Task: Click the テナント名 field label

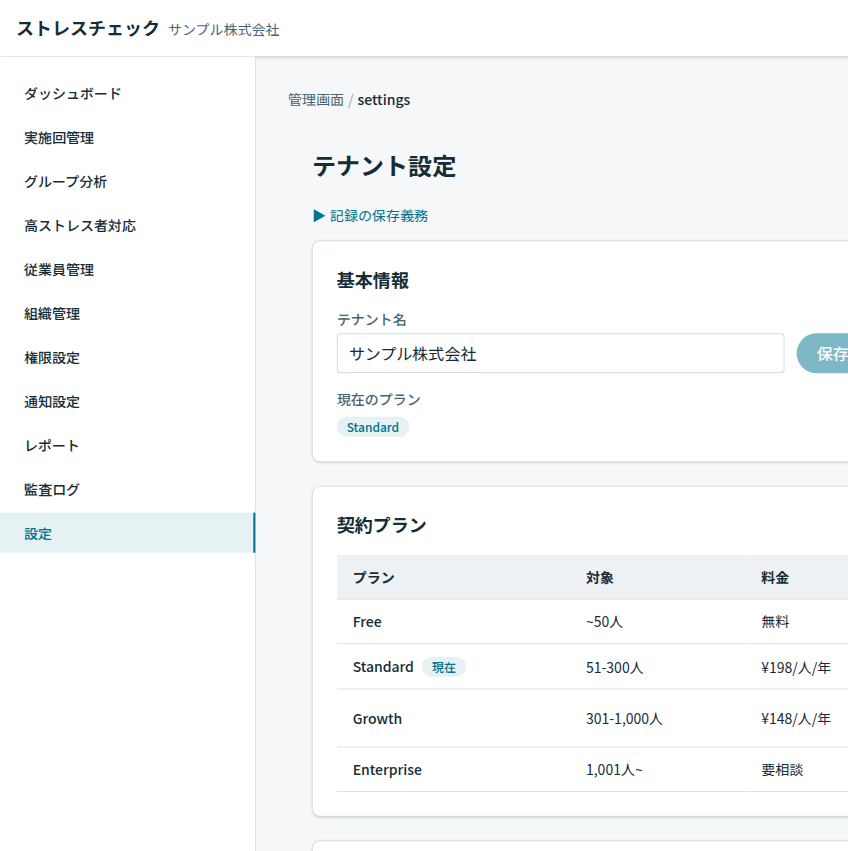Action: pyautogui.click(x=372, y=320)
